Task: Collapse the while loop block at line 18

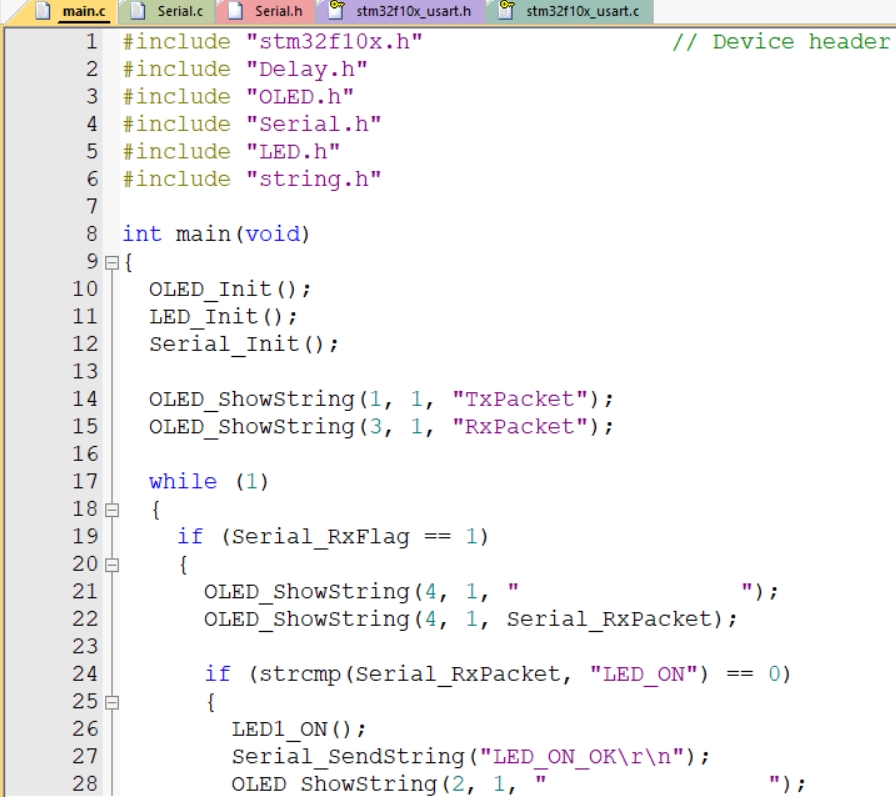Action: [x=112, y=510]
